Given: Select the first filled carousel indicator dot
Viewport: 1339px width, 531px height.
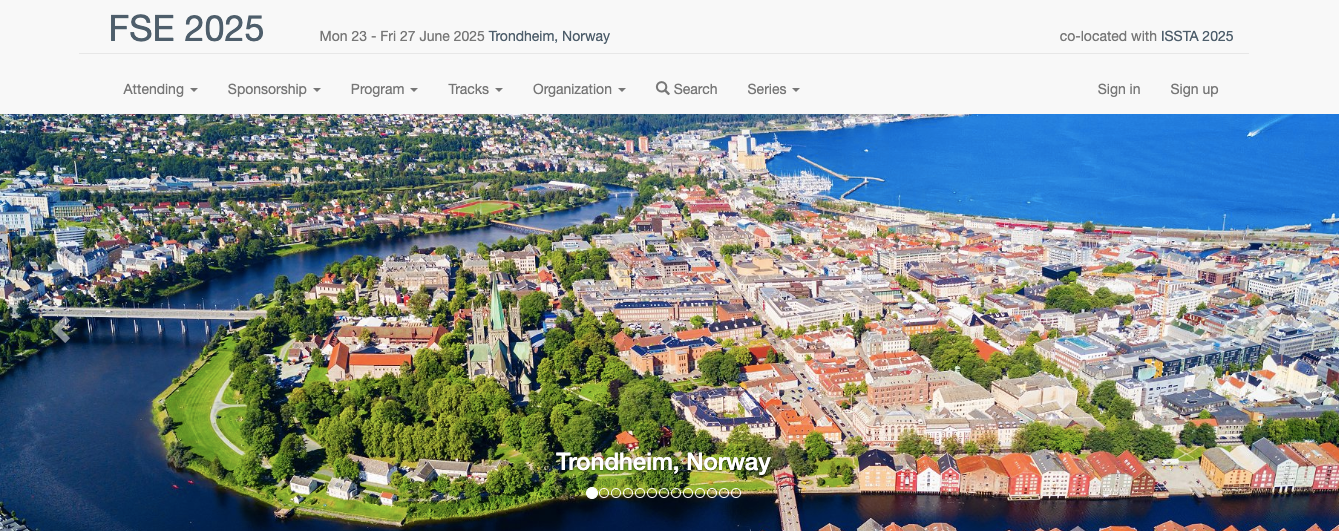Looking at the screenshot, I should [x=592, y=493].
